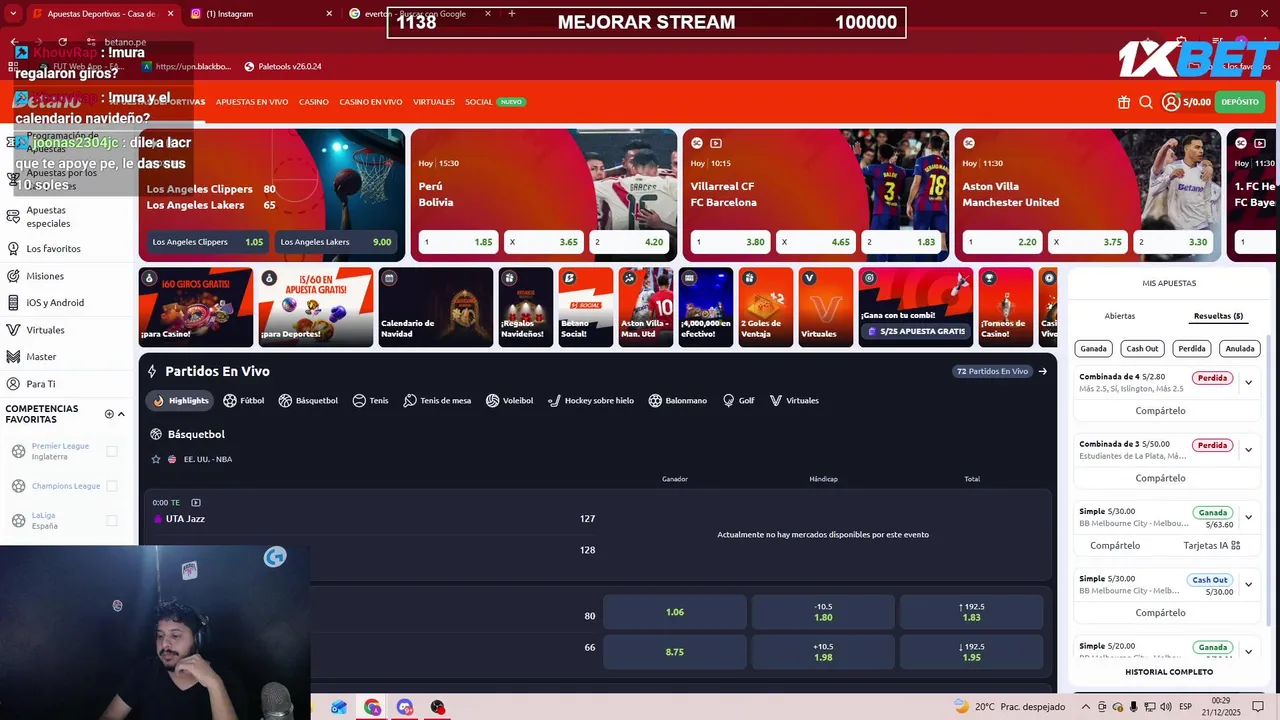The image size is (1280, 720).
Task: Open the Master sidebar icon
Action: coord(14,357)
